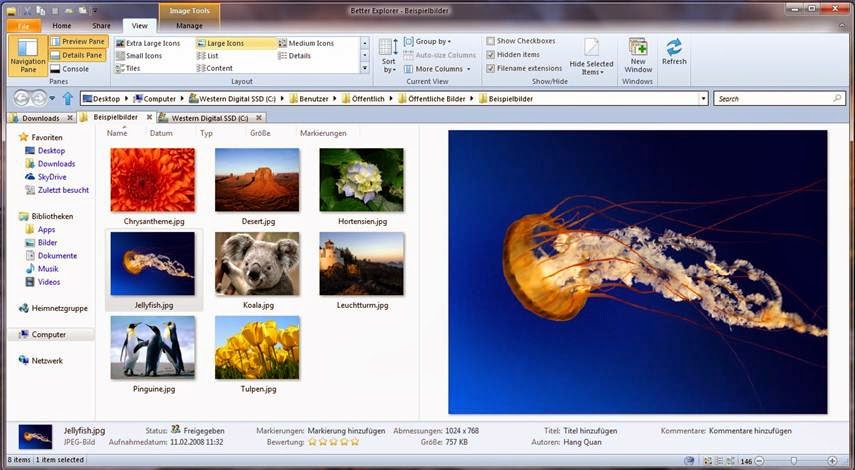Refresh the folder view
Screen dimensions: 855x470
674,52
